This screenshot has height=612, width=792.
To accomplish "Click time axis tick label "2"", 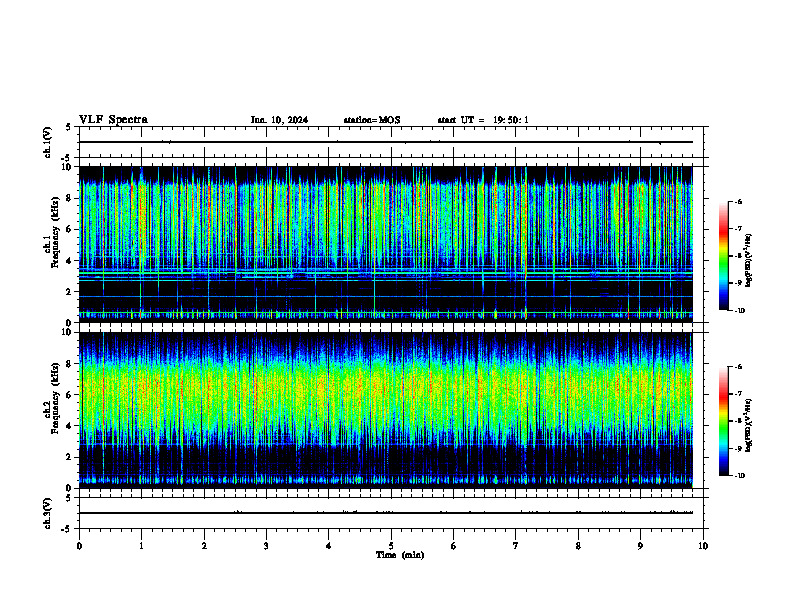I will coord(204,546).
